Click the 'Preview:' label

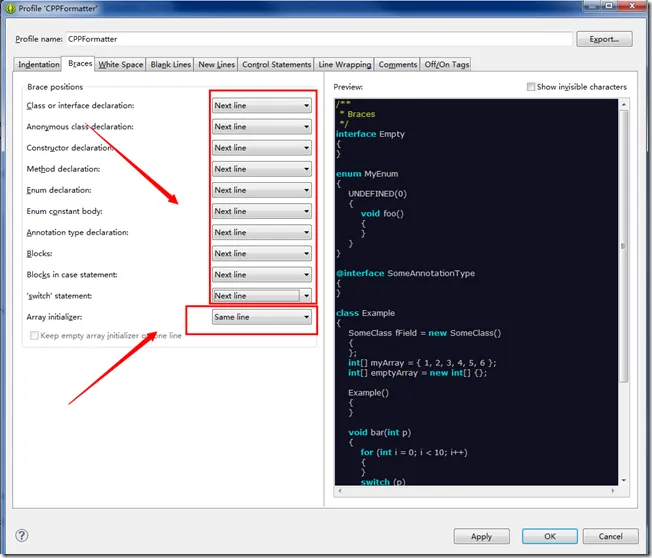(x=348, y=87)
